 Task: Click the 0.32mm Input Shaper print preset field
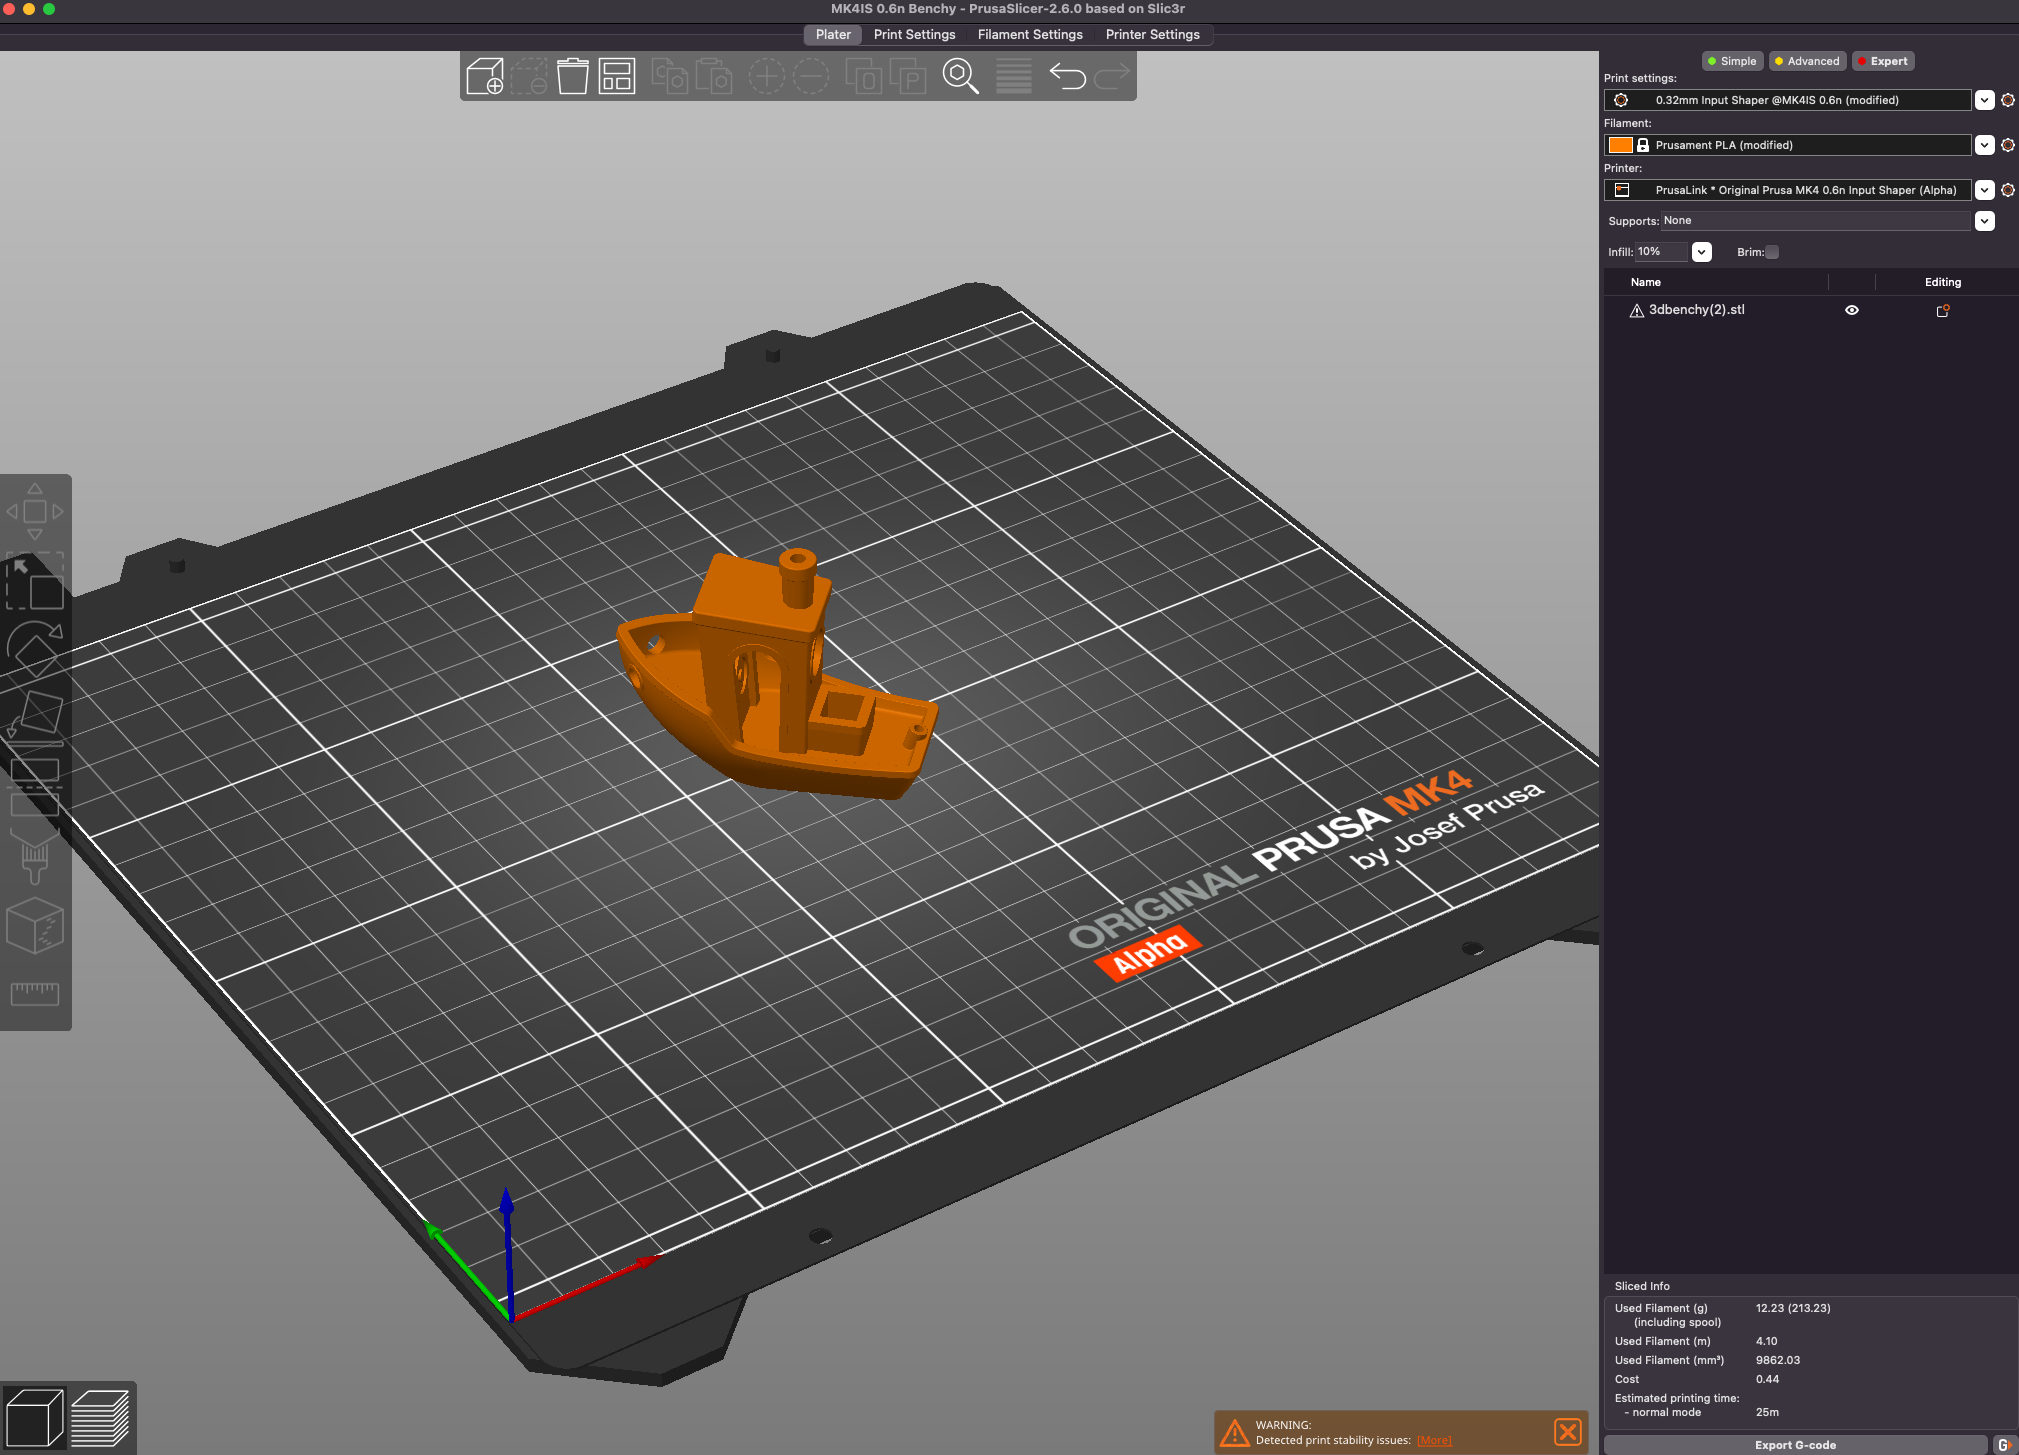(1788, 100)
